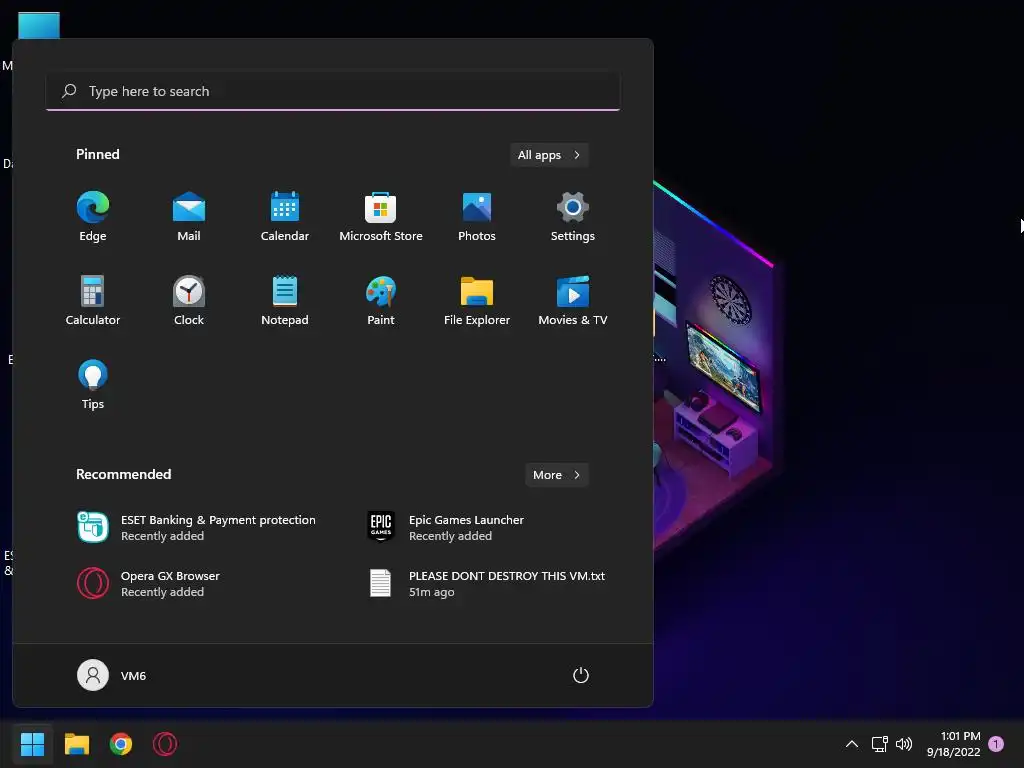This screenshot has width=1024, height=768.
Task: Open the Edge pinned app
Action: [93, 217]
